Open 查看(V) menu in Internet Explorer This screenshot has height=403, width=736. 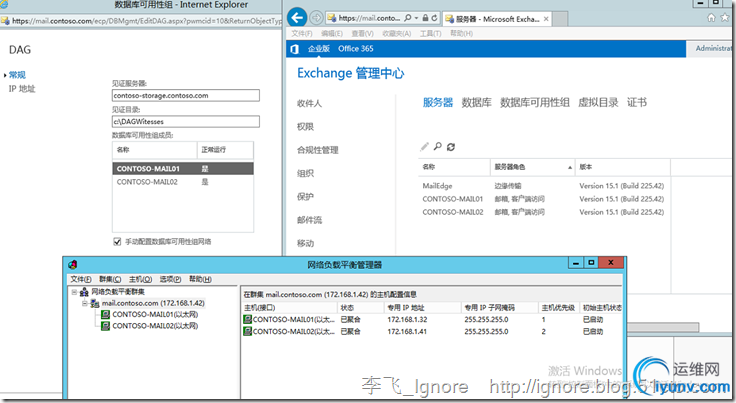tap(362, 33)
